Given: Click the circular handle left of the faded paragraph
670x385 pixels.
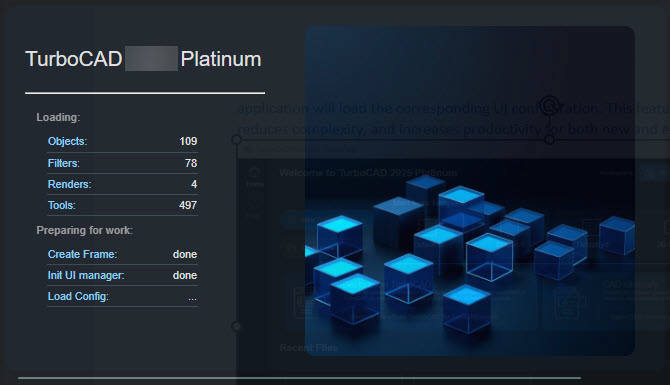Looking at the screenshot, I should click(x=236, y=140).
